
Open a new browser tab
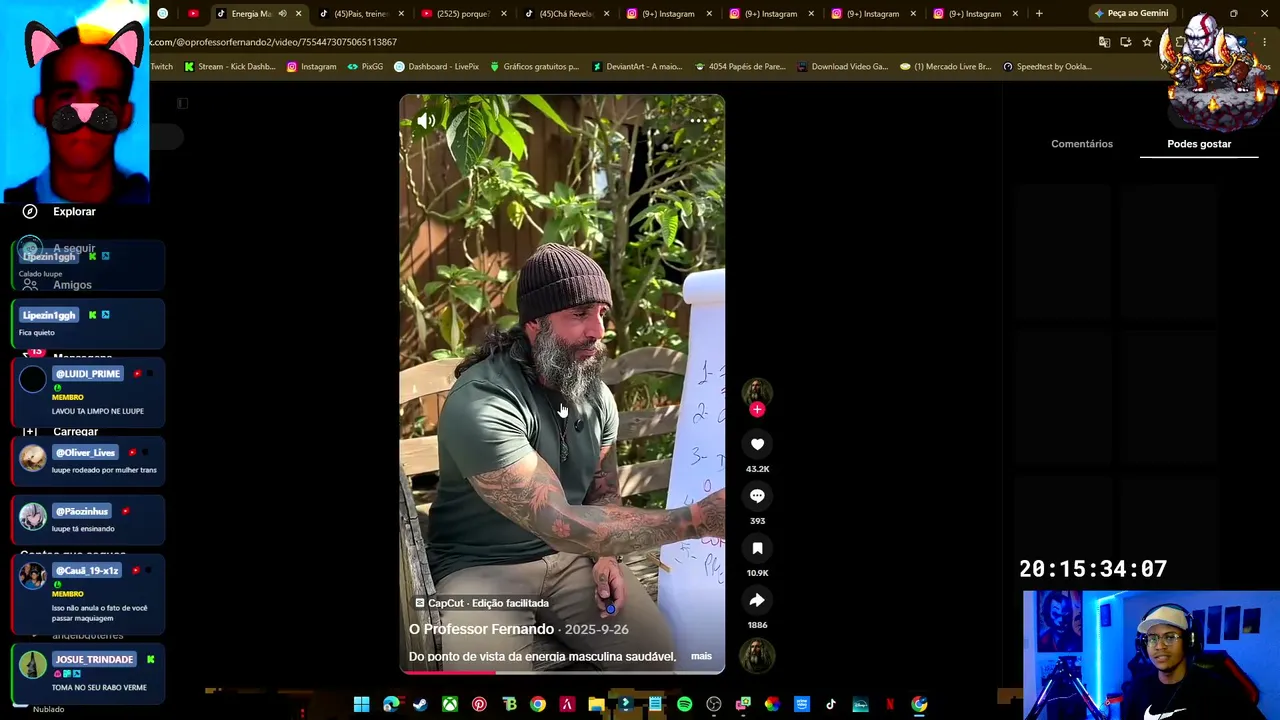click(x=1039, y=14)
